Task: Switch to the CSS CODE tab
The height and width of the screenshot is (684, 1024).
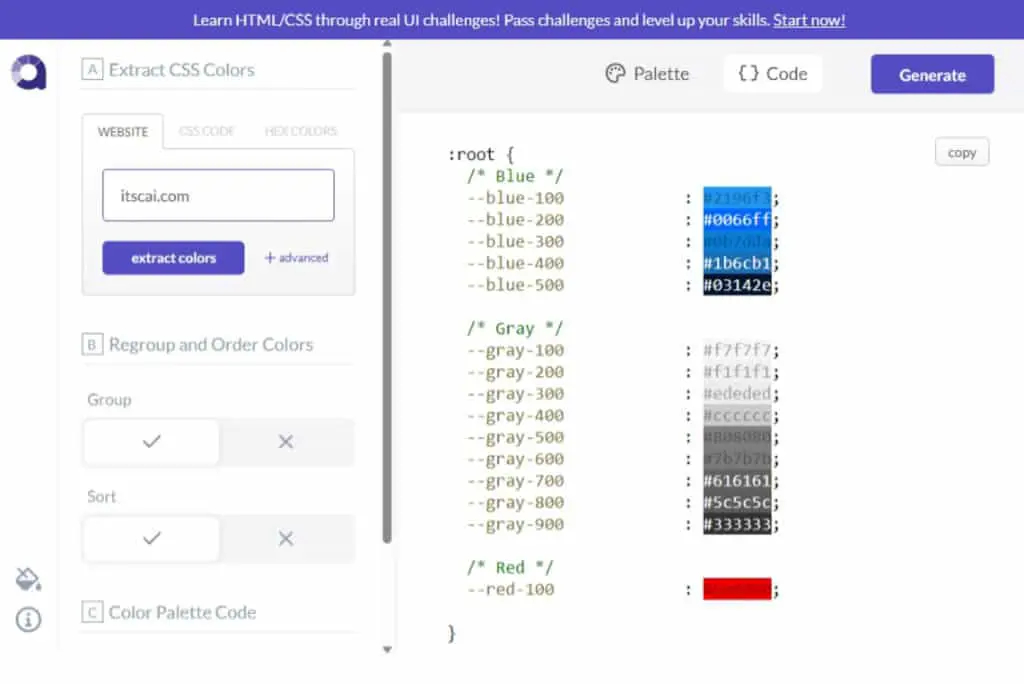Action: 206,131
